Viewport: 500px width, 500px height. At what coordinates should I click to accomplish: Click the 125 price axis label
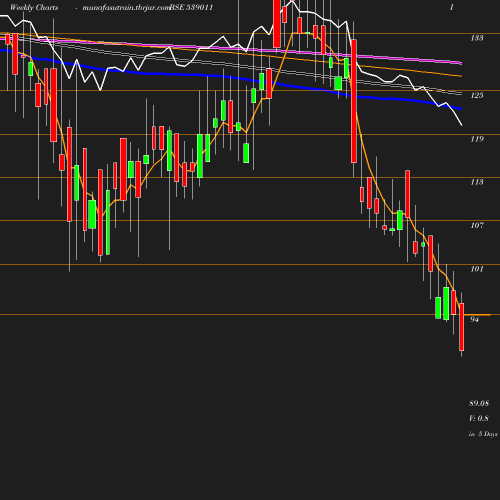point(477,96)
